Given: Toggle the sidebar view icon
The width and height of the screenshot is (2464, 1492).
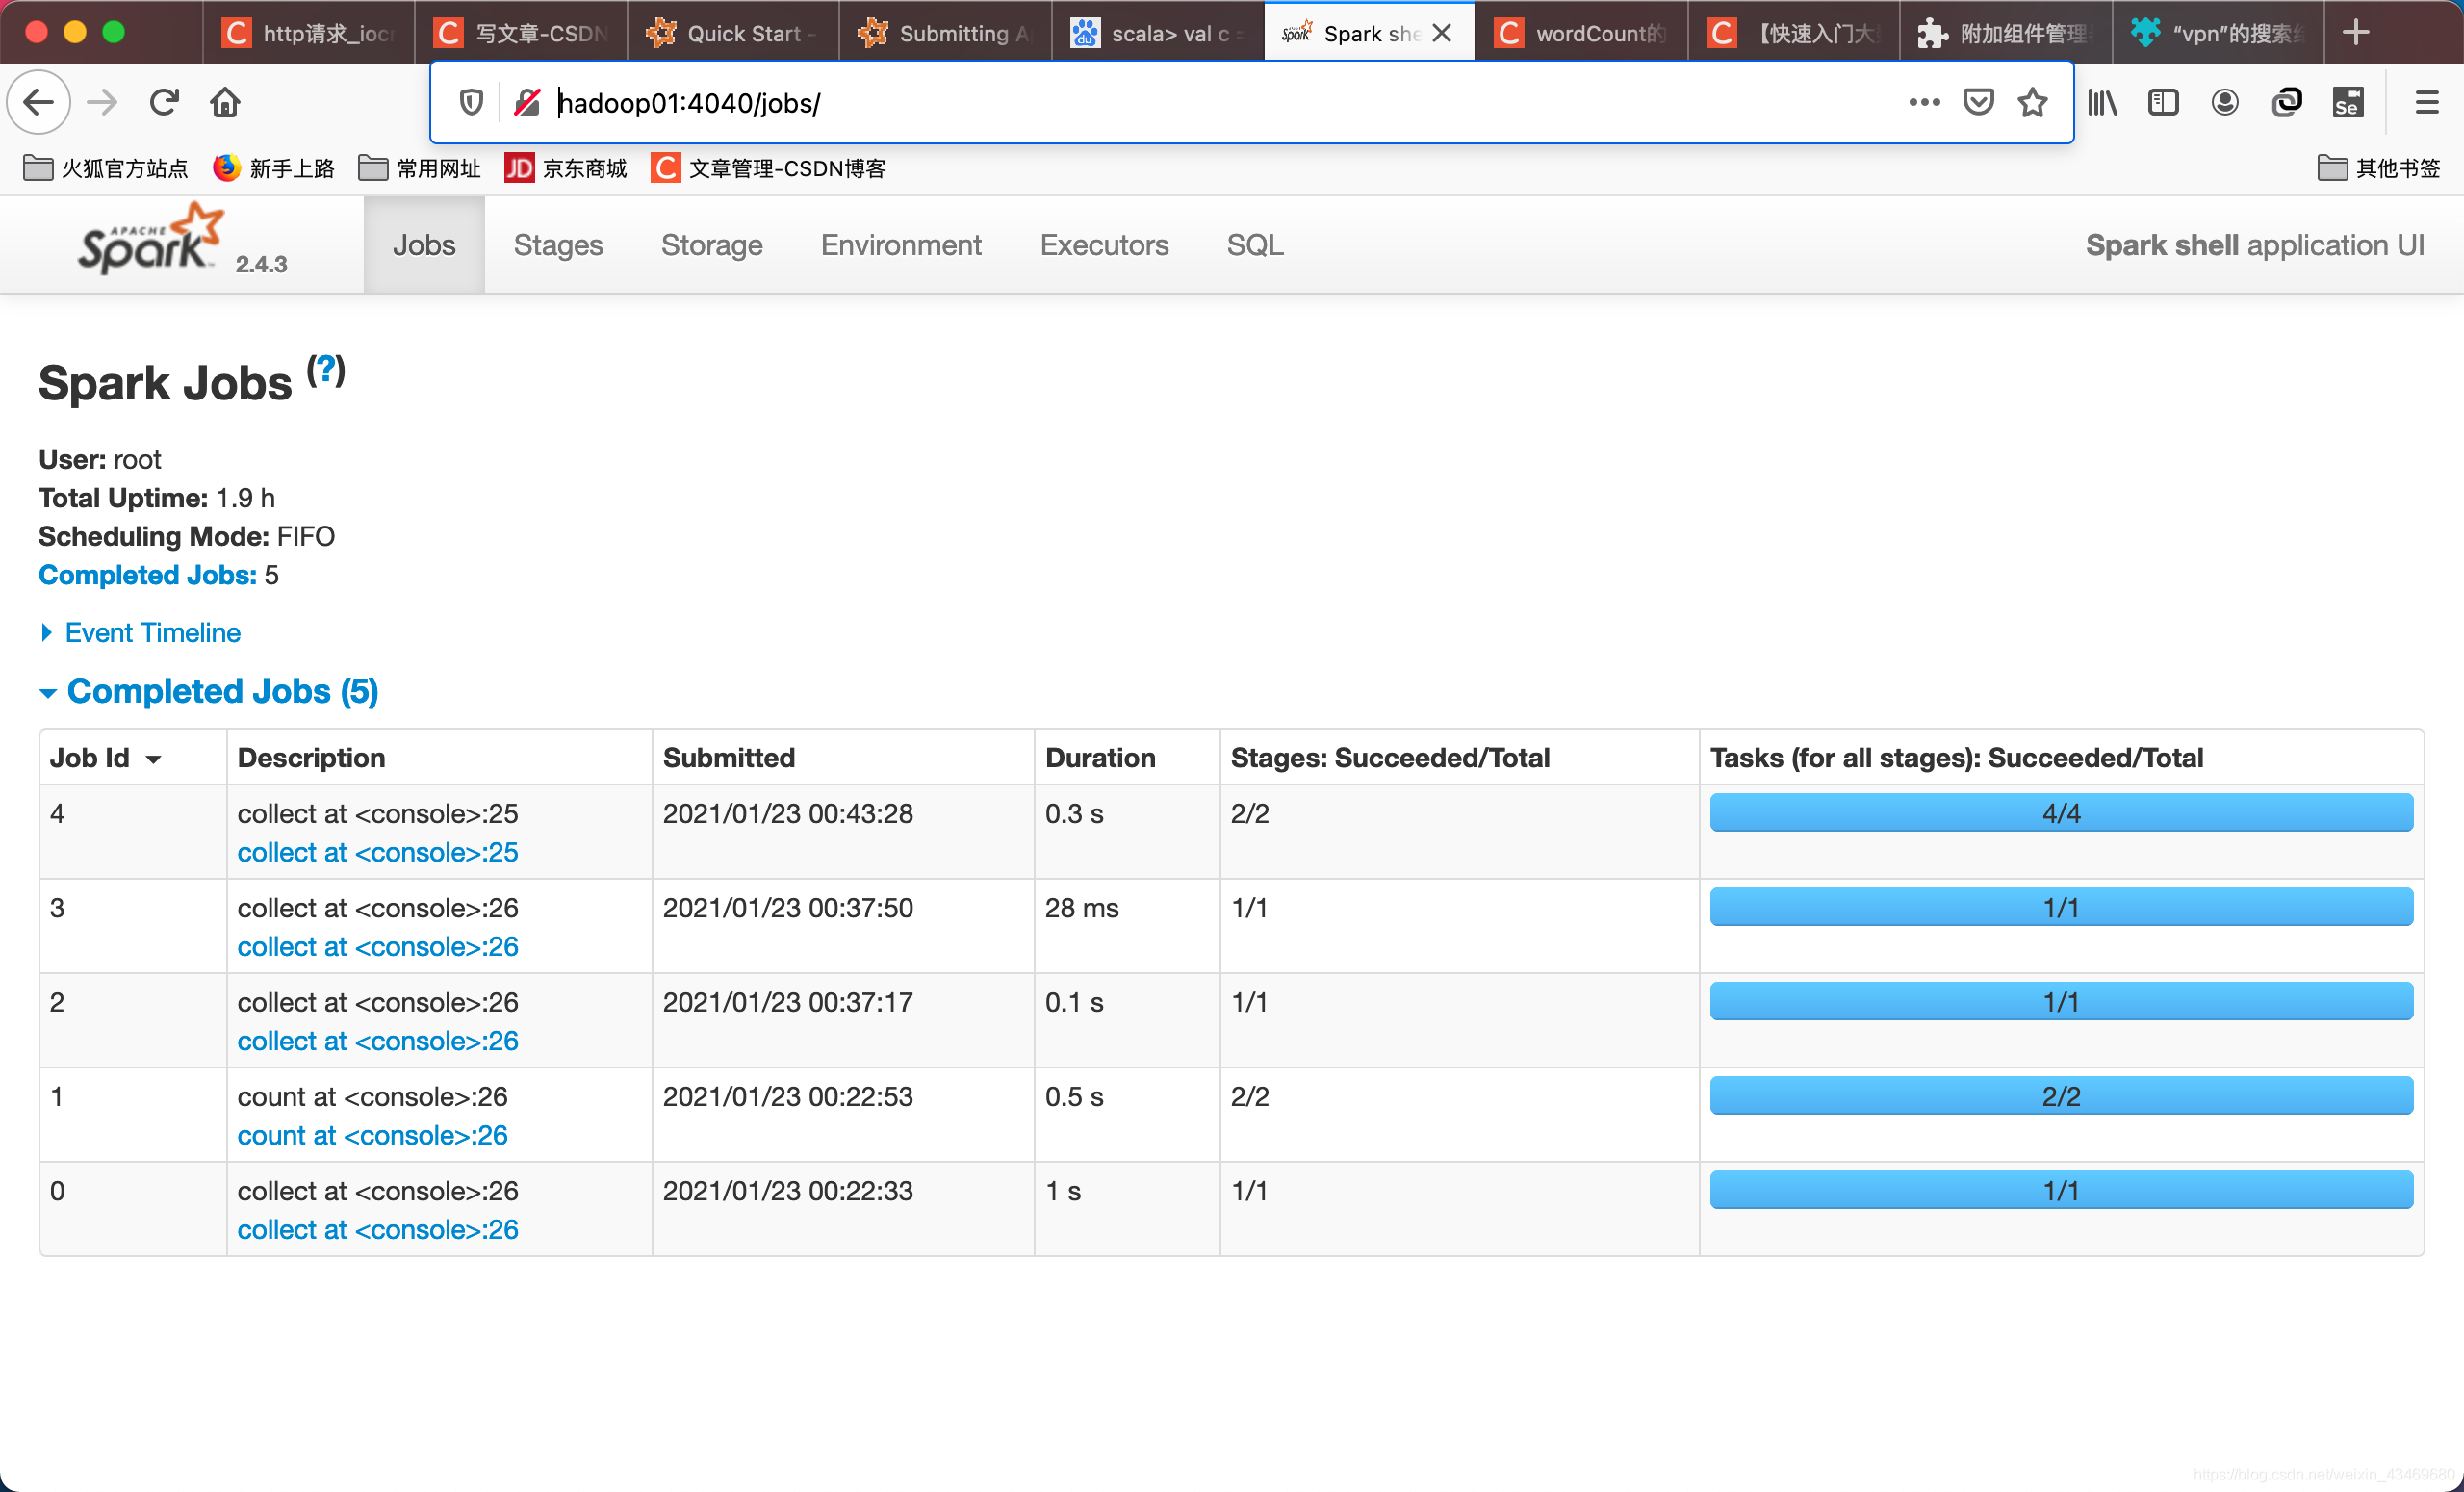Looking at the screenshot, I should click(2163, 102).
